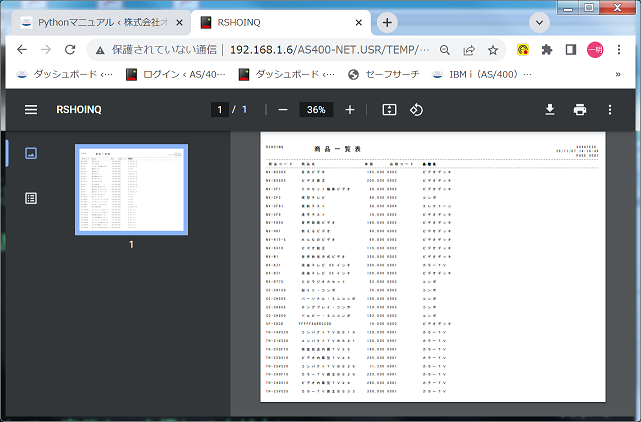Viewport: 641px width, 422px height.
Task: Bookmark this page with star icon
Action: coord(493,49)
